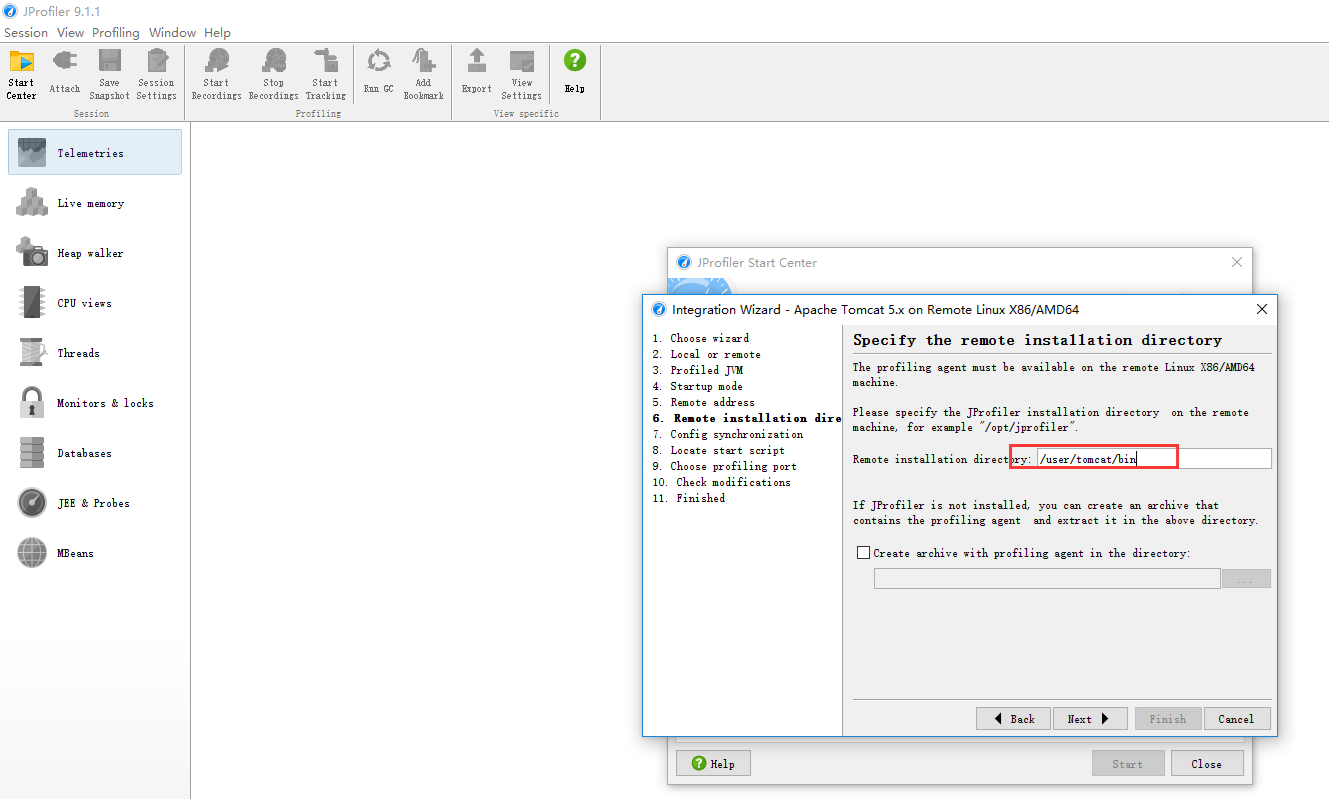Viewport: 1329px width, 799px height.
Task: Open Monitors & locks sidebar section
Action: pyautogui.click(x=95, y=402)
